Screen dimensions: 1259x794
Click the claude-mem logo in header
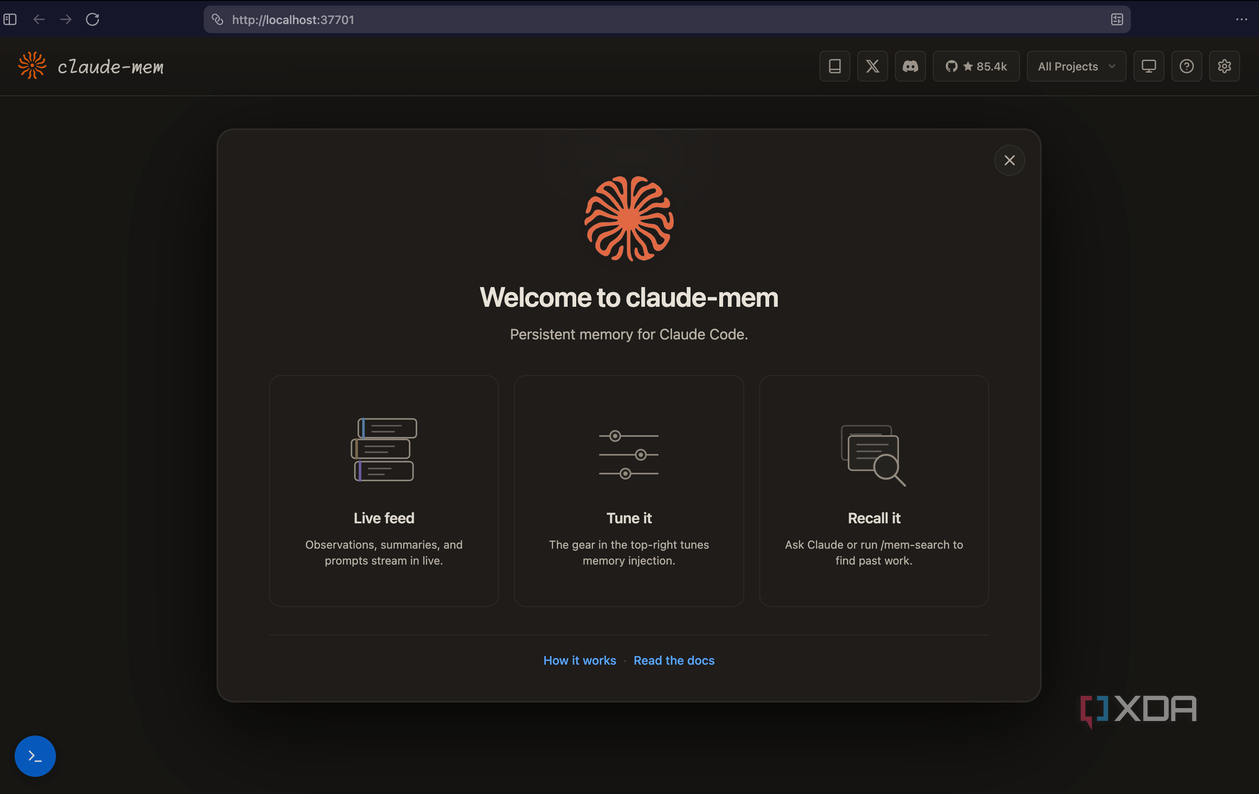90,66
